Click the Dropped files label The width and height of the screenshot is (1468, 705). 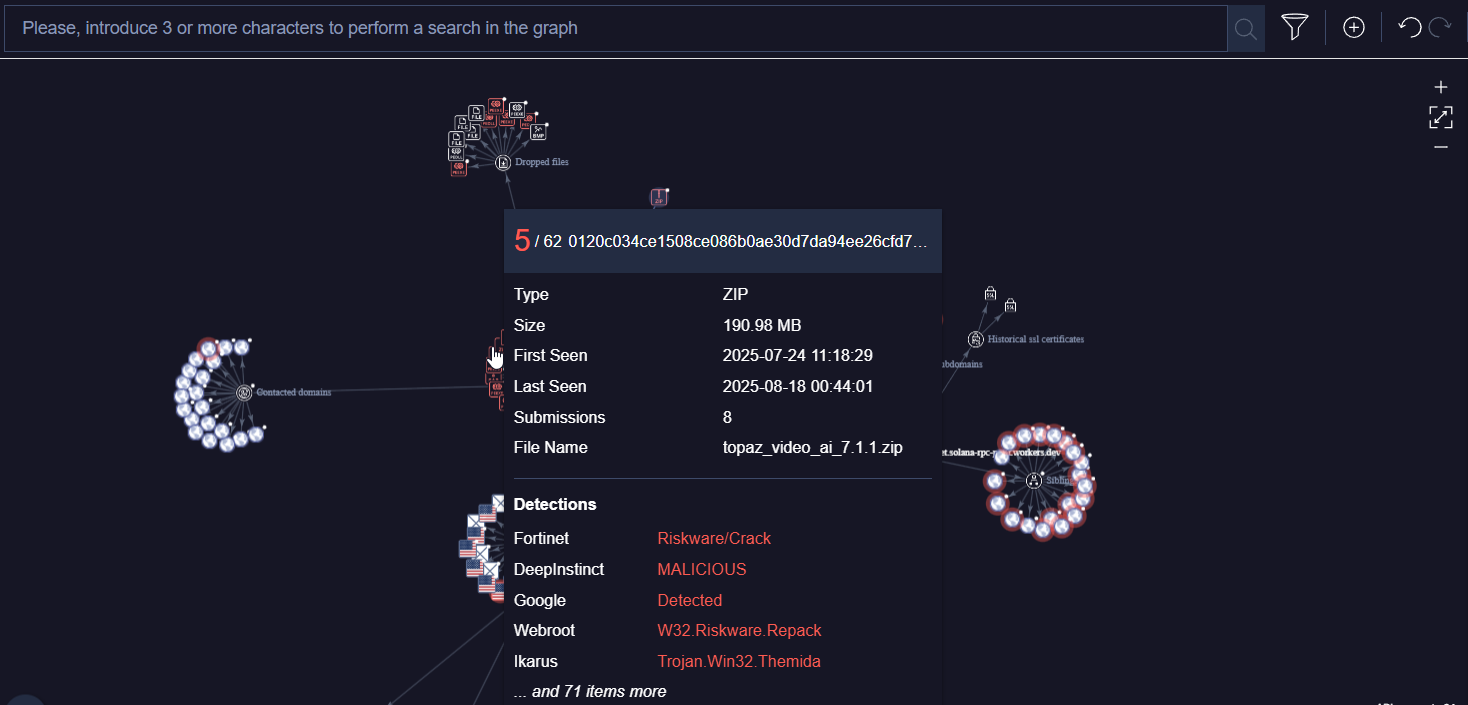pos(542,161)
